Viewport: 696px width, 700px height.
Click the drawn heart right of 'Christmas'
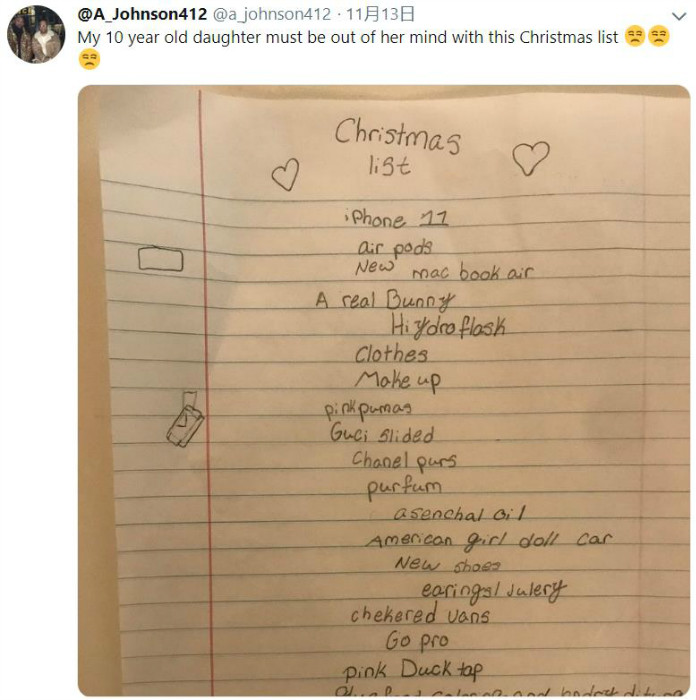point(531,158)
